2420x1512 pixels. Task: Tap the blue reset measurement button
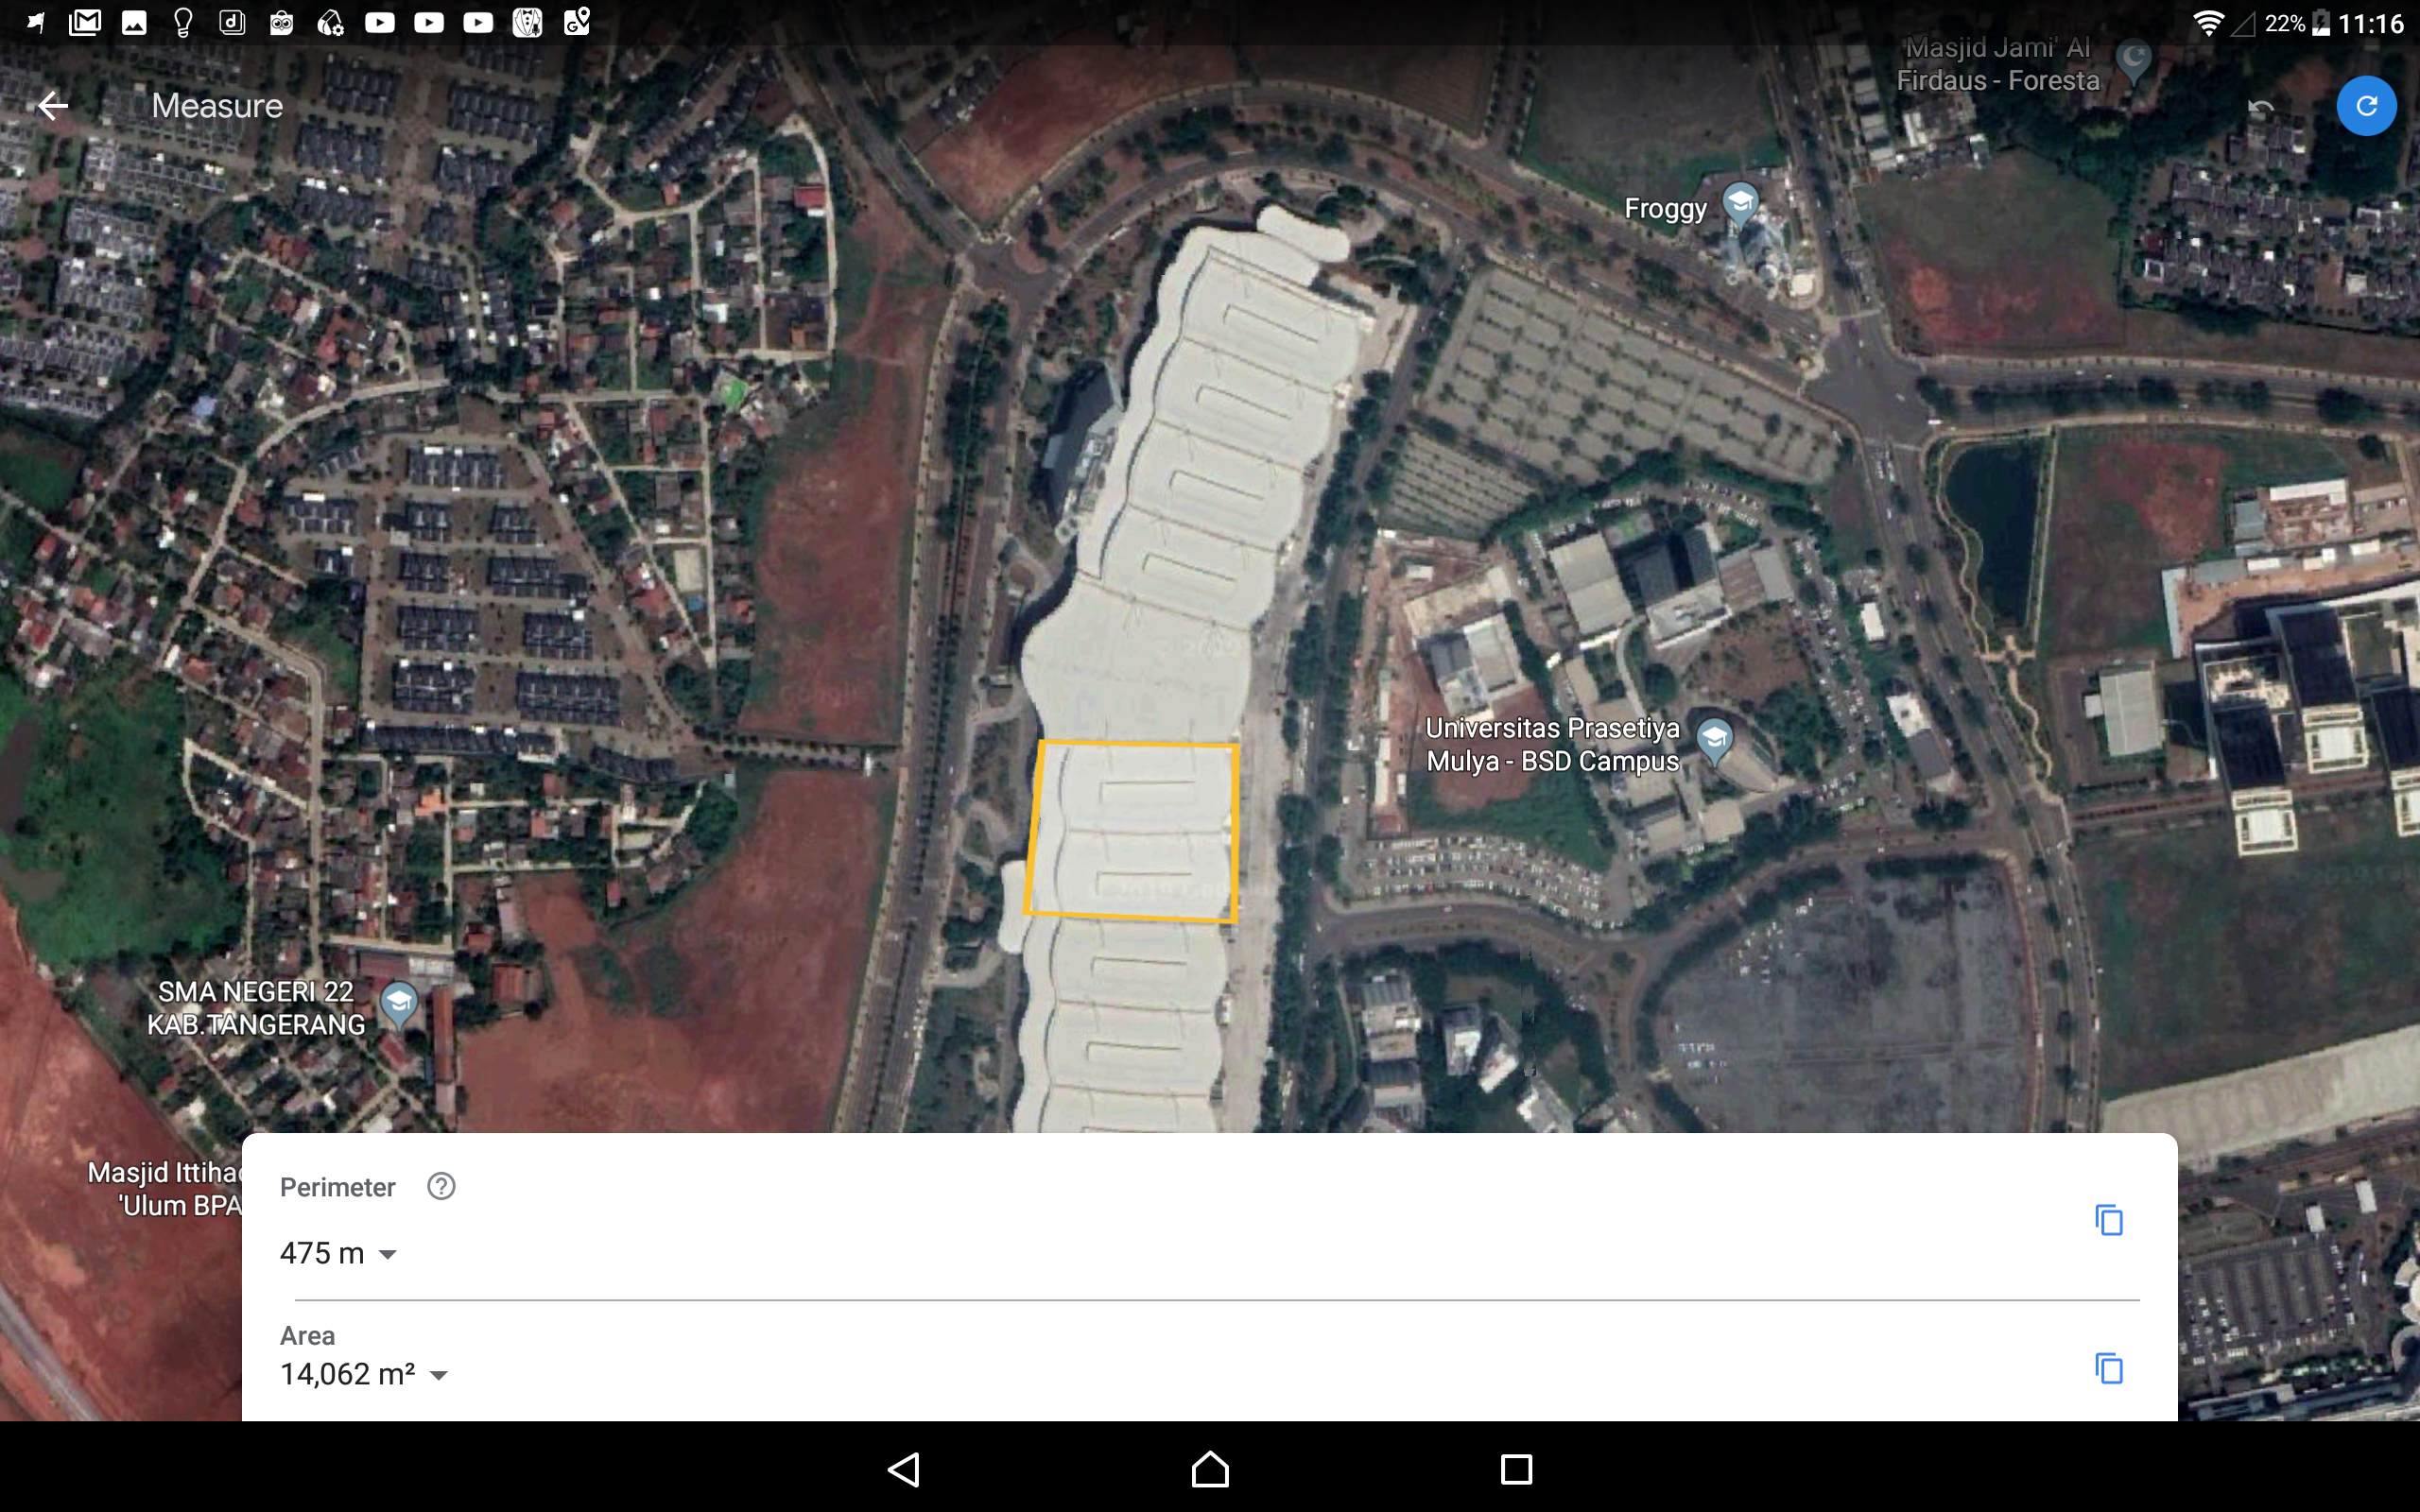[2365, 106]
